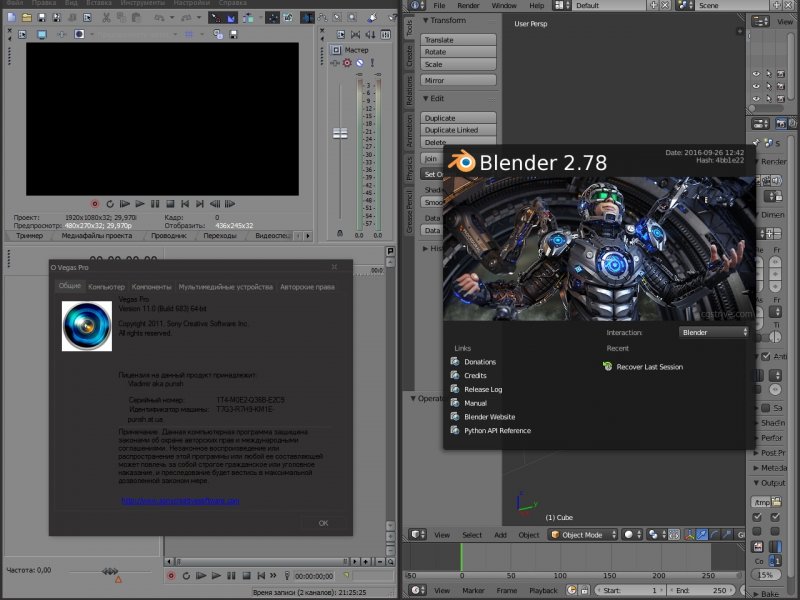
Task: Click the Blender timeline editor type icon
Action: 416,590
